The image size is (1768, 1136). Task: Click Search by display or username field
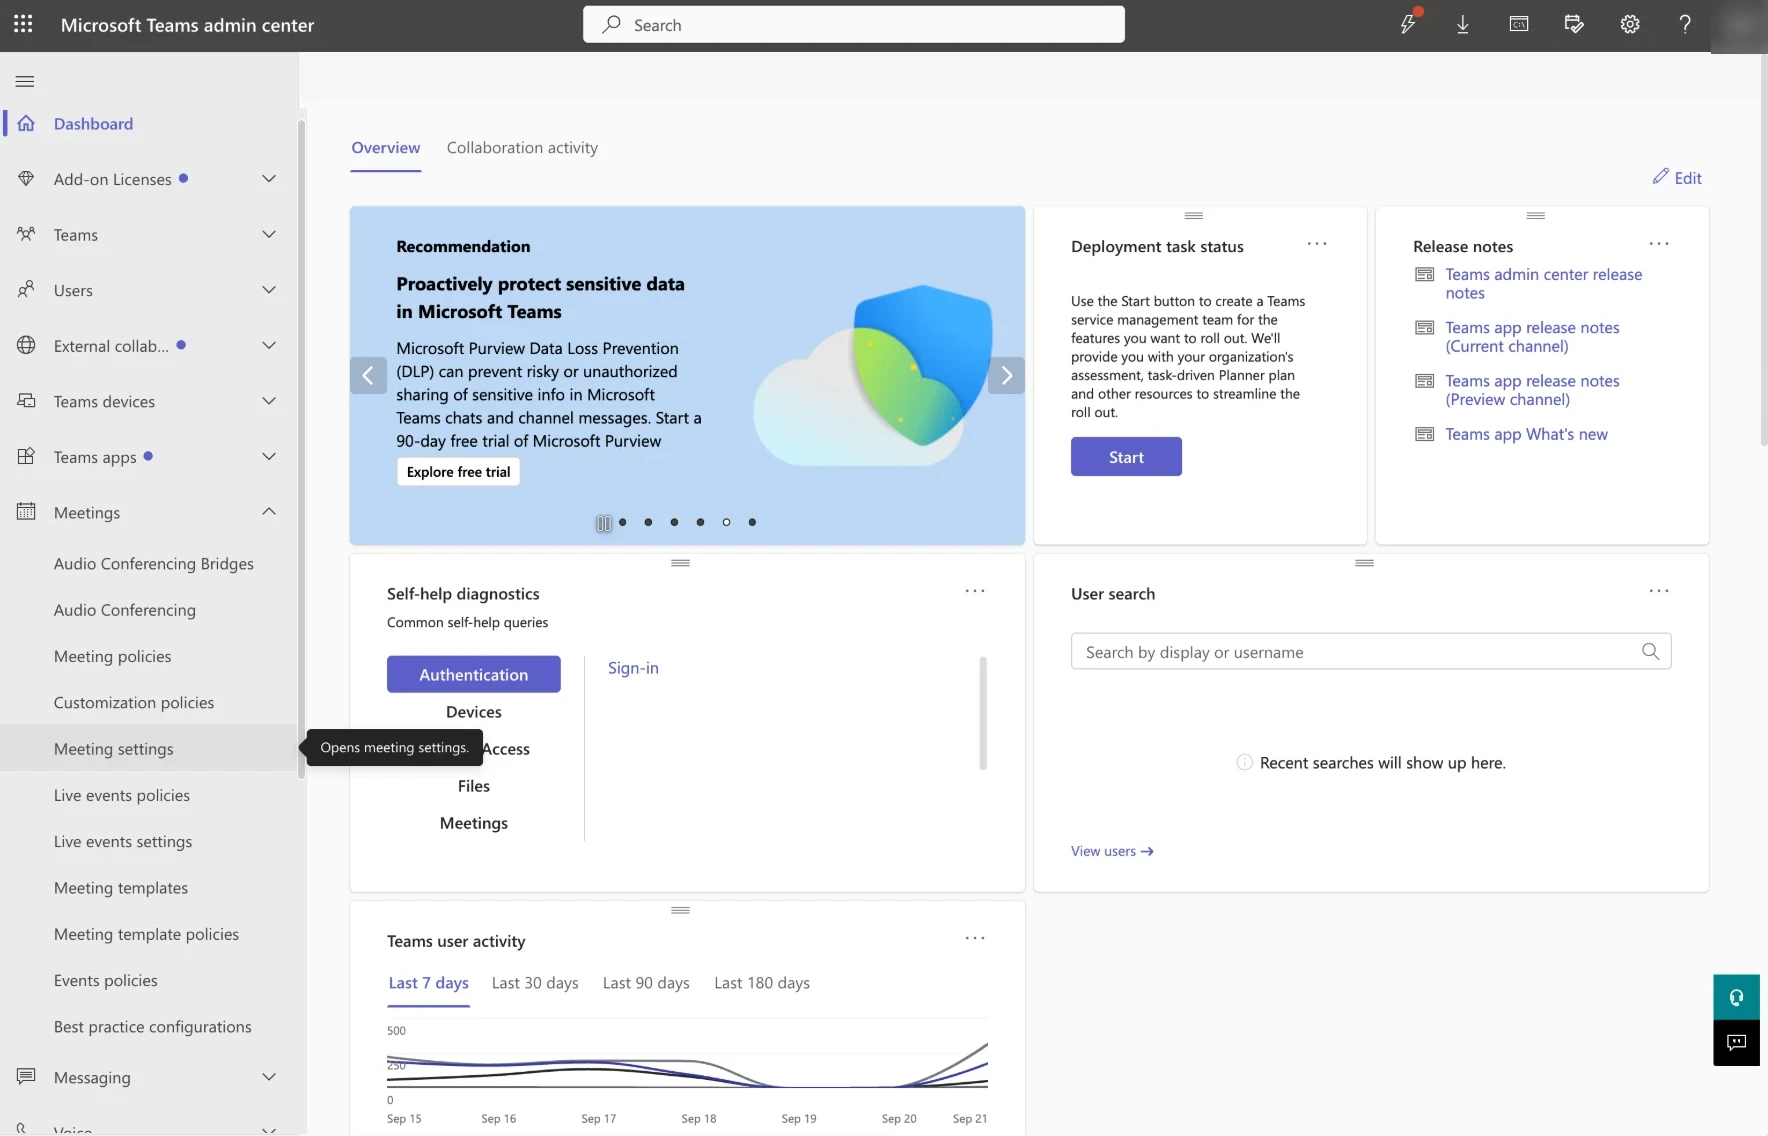(x=1371, y=652)
